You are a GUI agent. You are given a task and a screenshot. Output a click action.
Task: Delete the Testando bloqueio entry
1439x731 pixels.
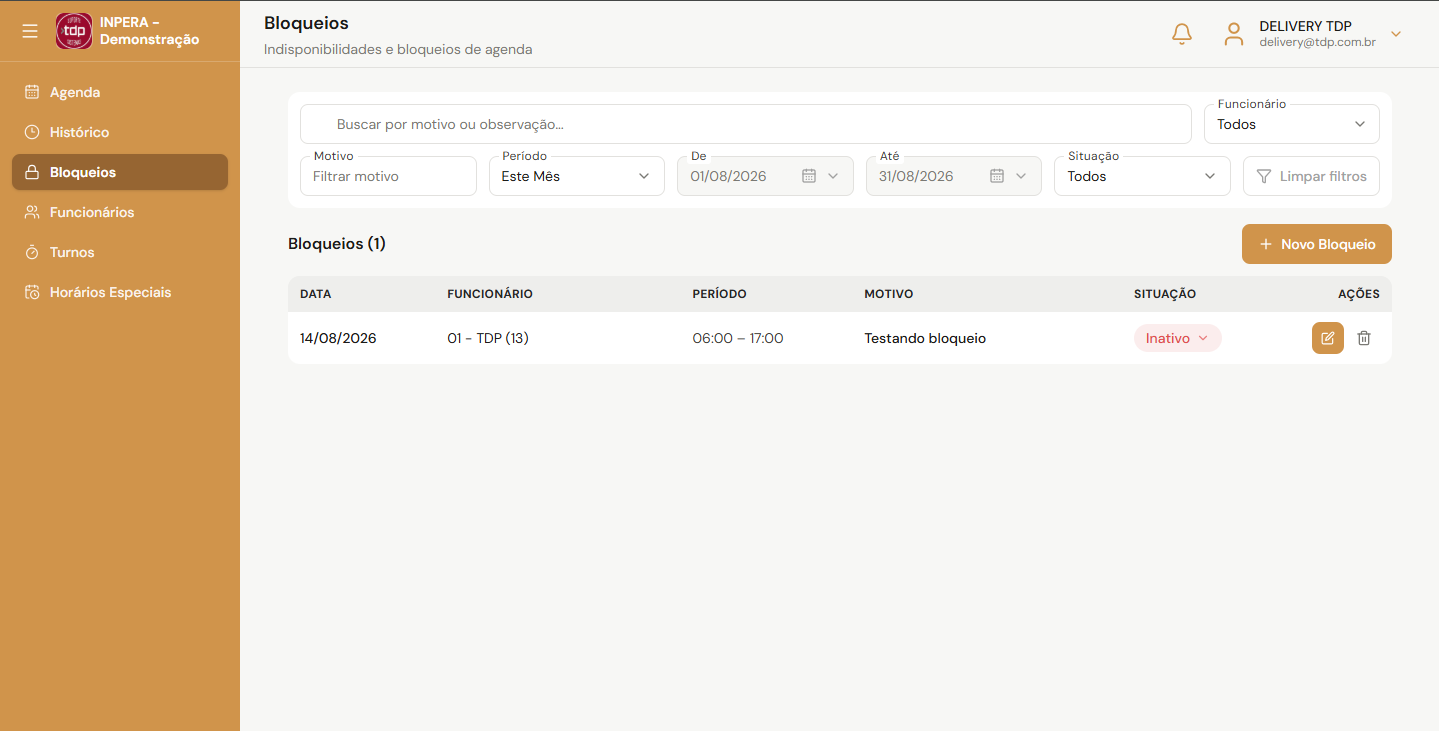pyautogui.click(x=1364, y=338)
